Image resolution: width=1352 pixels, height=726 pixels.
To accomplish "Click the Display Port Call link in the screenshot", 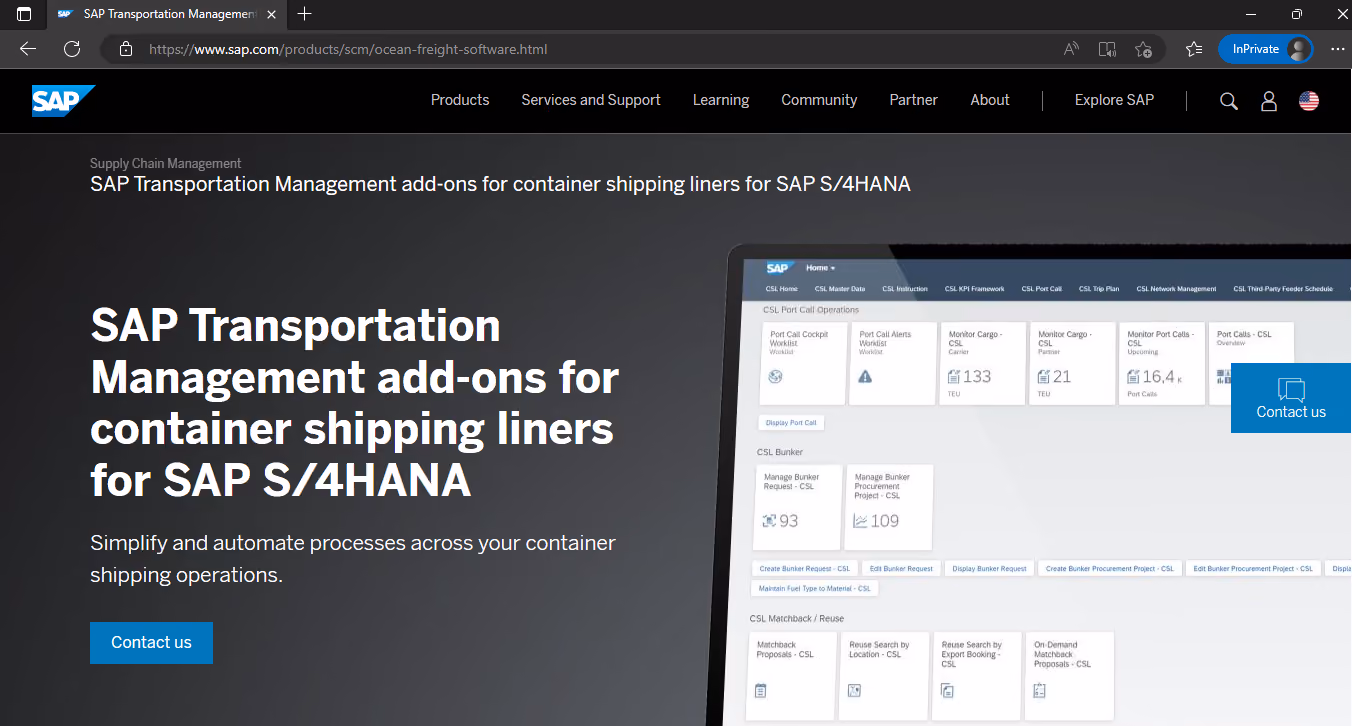I will pyautogui.click(x=791, y=423).
